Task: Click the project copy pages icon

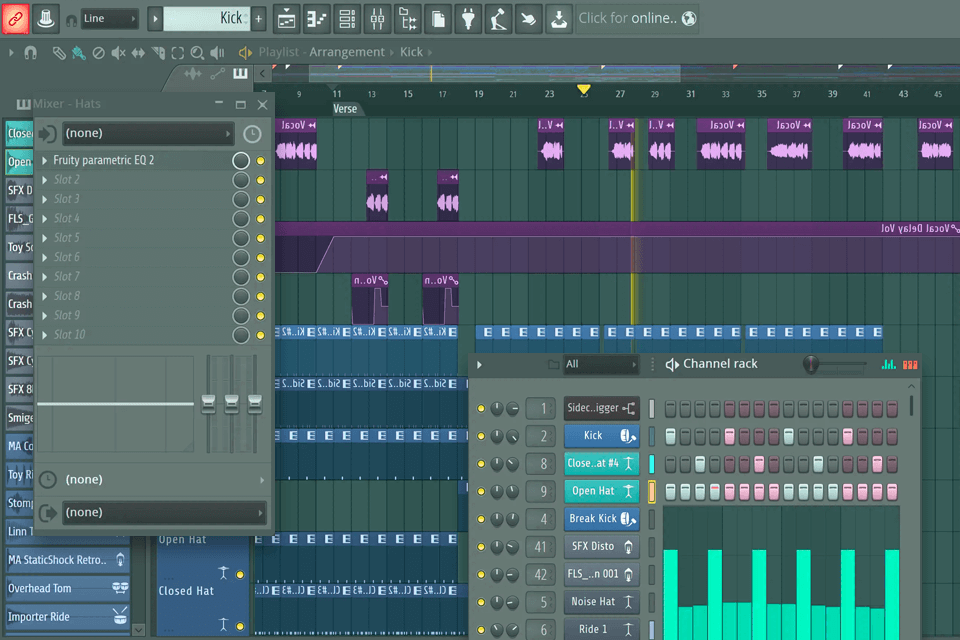Action: click(438, 19)
